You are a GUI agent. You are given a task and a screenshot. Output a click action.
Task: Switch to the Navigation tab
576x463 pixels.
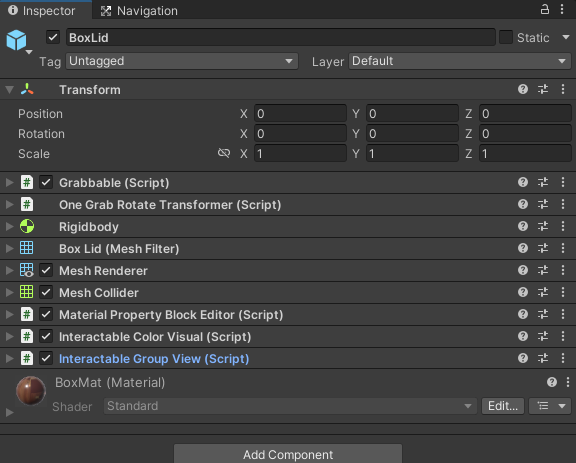pyautogui.click(x=139, y=11)
